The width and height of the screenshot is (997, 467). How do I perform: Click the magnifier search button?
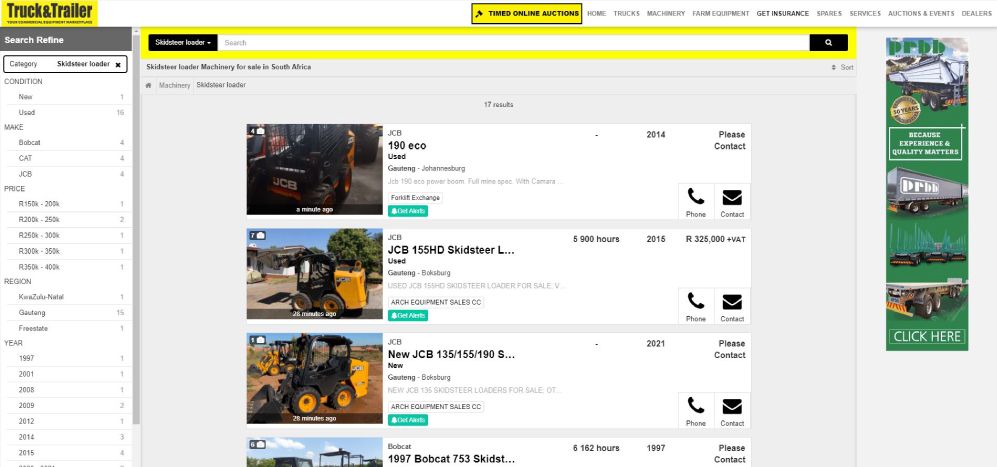828,43
